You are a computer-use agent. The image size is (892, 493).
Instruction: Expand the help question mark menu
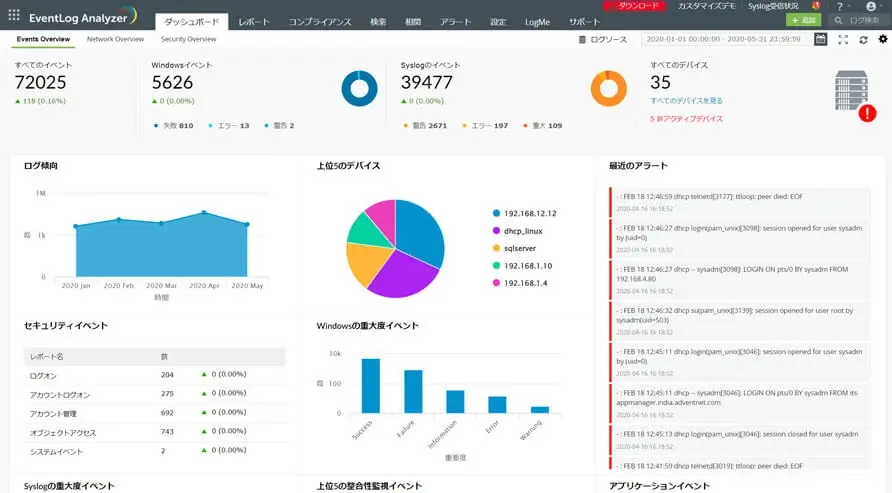[840, 6]
